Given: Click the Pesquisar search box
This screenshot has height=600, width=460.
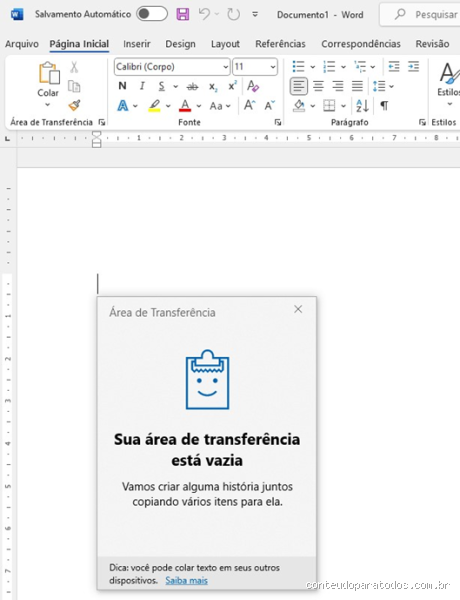Looking at the screenshot, I should [421, 15].
